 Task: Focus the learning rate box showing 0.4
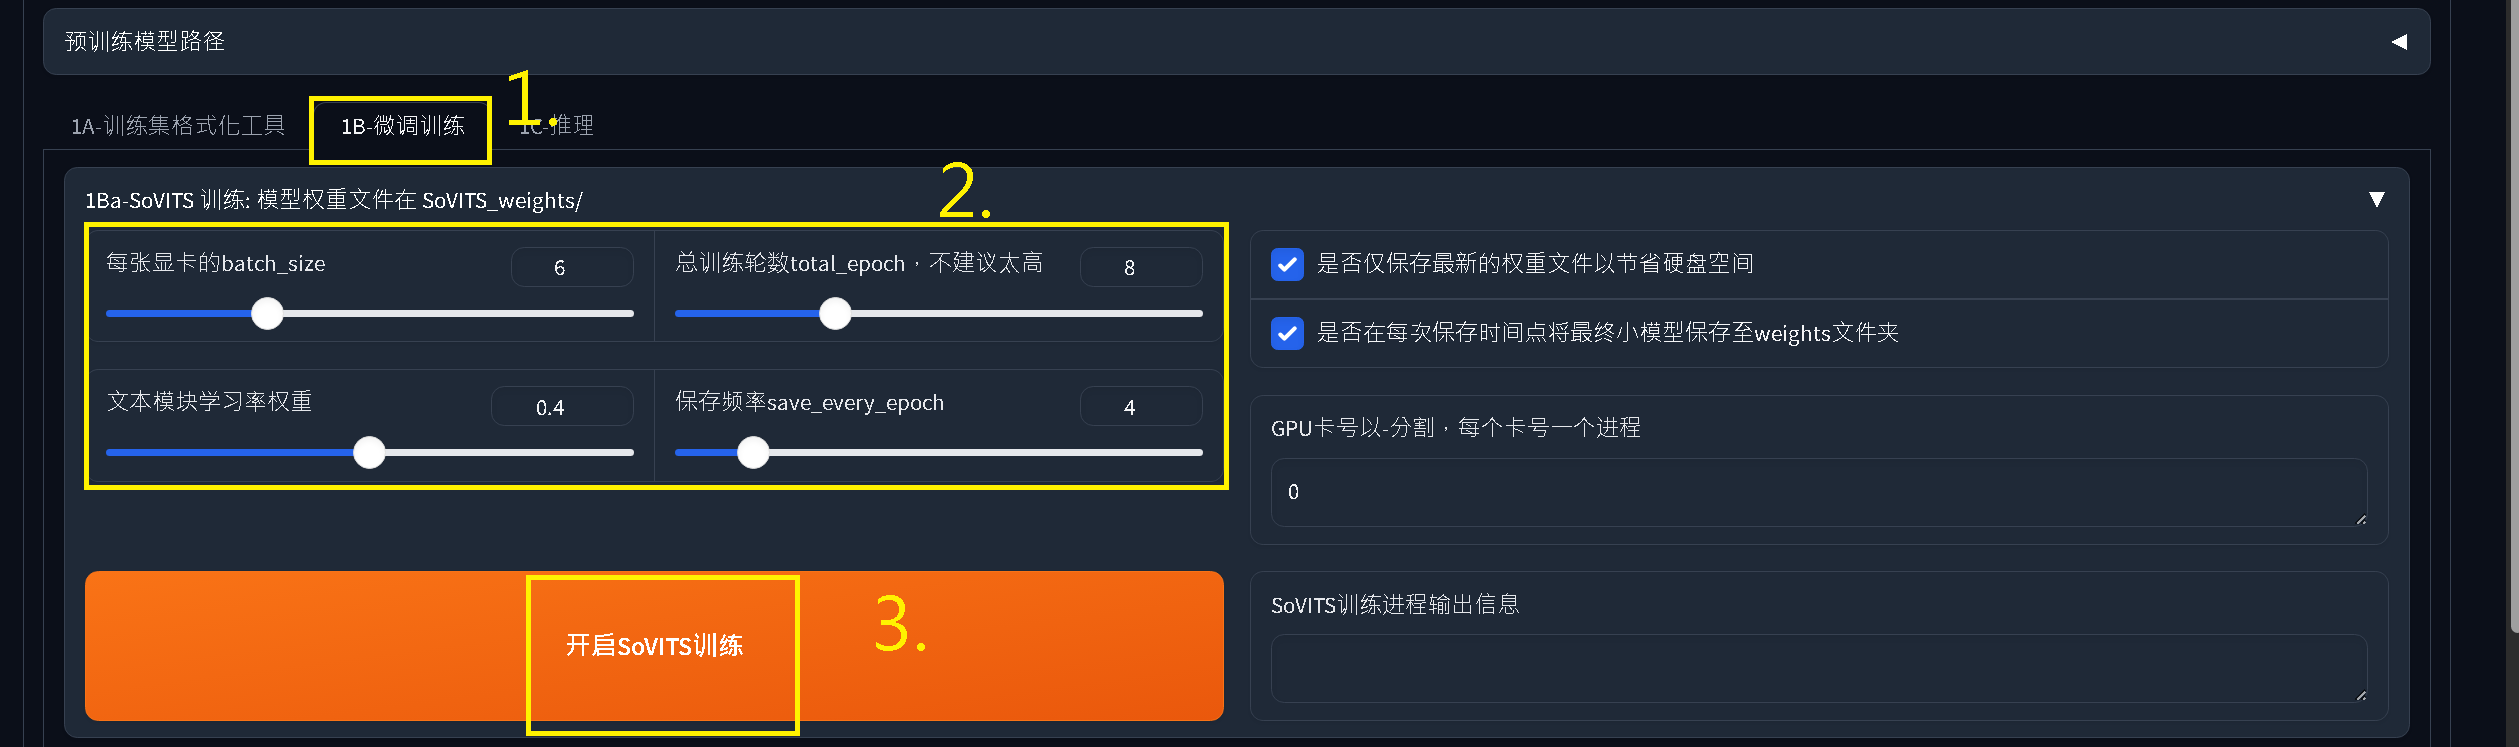tap(562, 407)
